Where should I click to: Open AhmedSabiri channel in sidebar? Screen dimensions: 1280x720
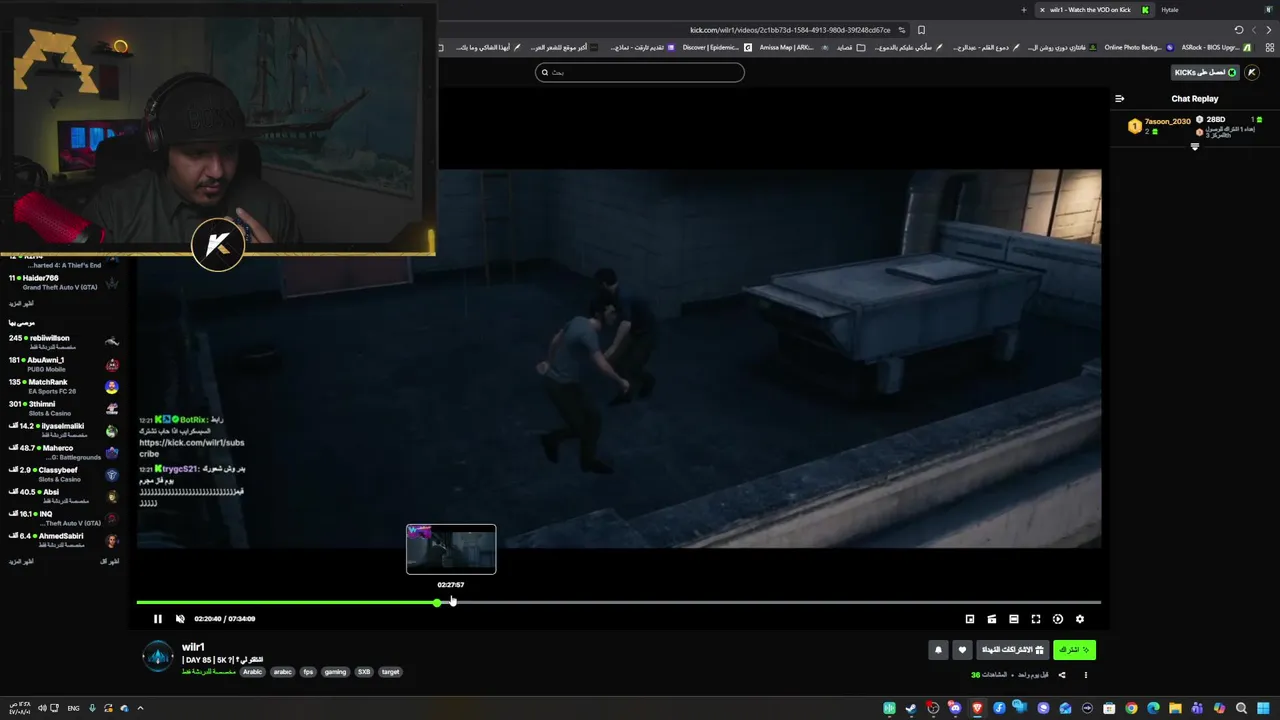coord(64,540)
